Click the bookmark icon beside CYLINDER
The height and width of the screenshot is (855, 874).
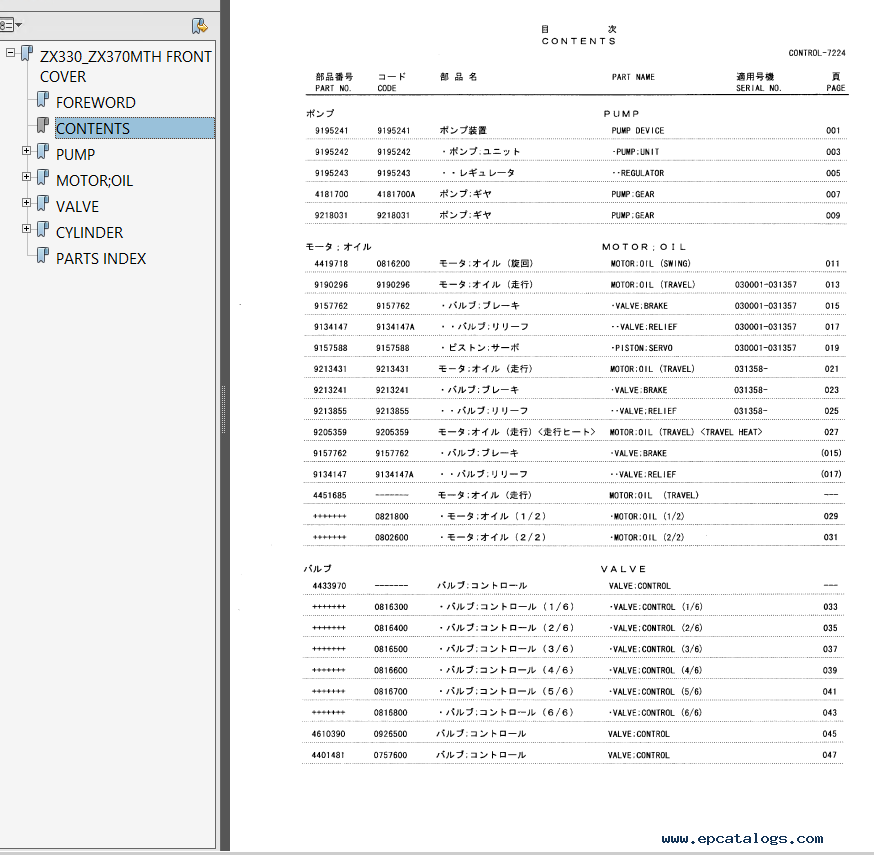[x=43, y=229]
